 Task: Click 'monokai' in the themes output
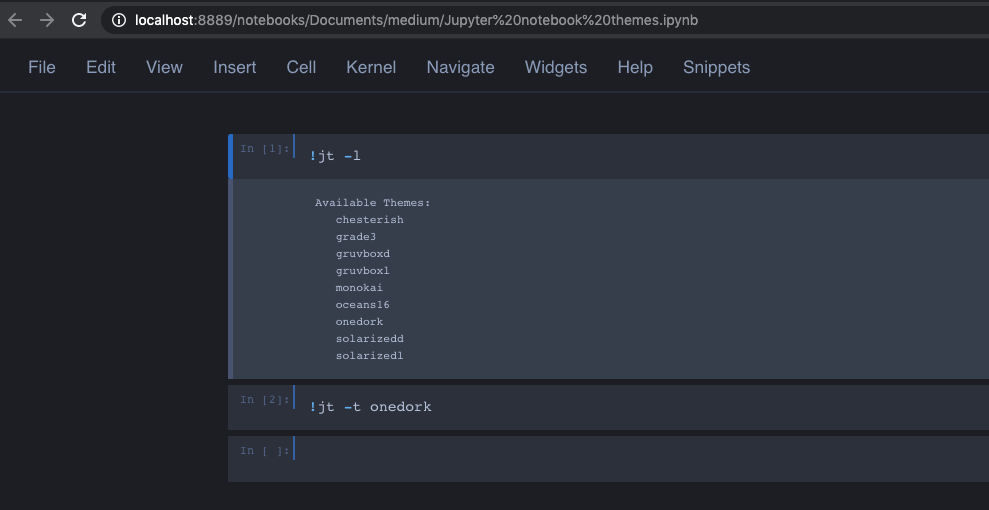[359, 288]
